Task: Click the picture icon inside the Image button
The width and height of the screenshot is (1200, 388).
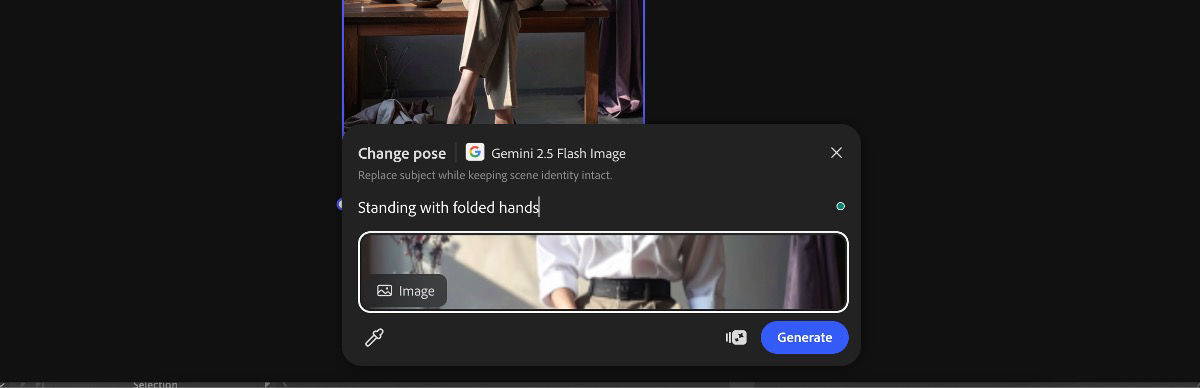Action: pyautogui.click(x=384, y=291)
